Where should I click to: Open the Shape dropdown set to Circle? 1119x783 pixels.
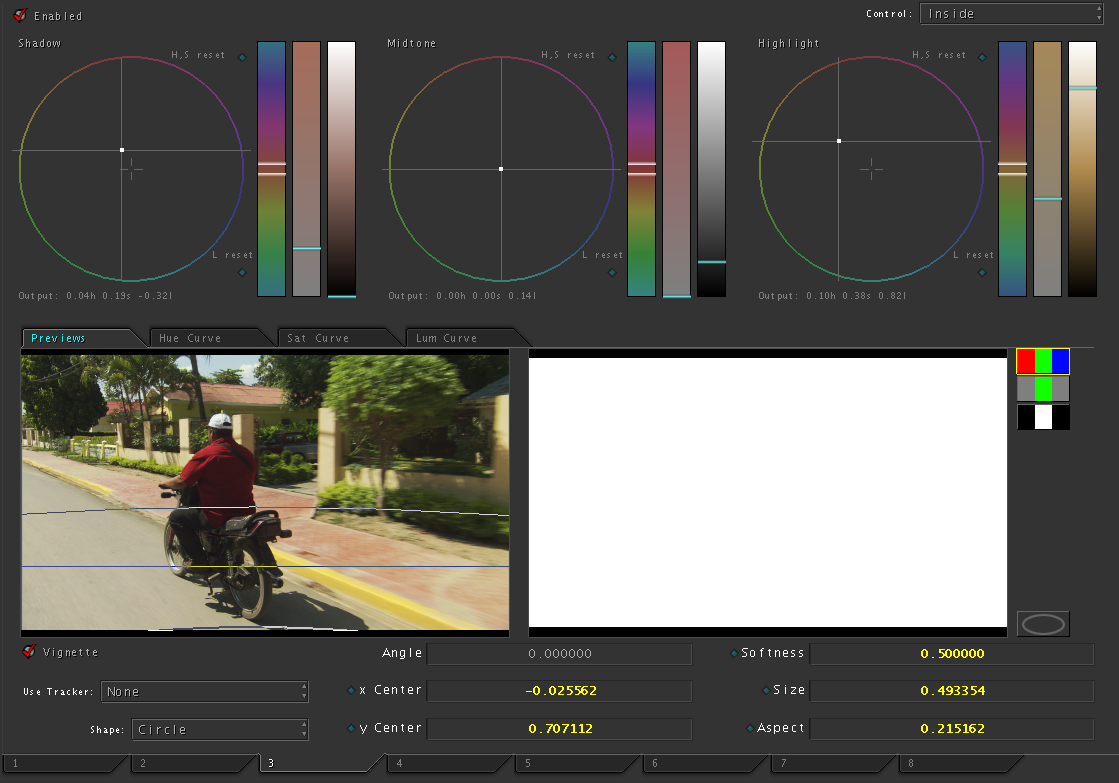click(x=219, y=730)
